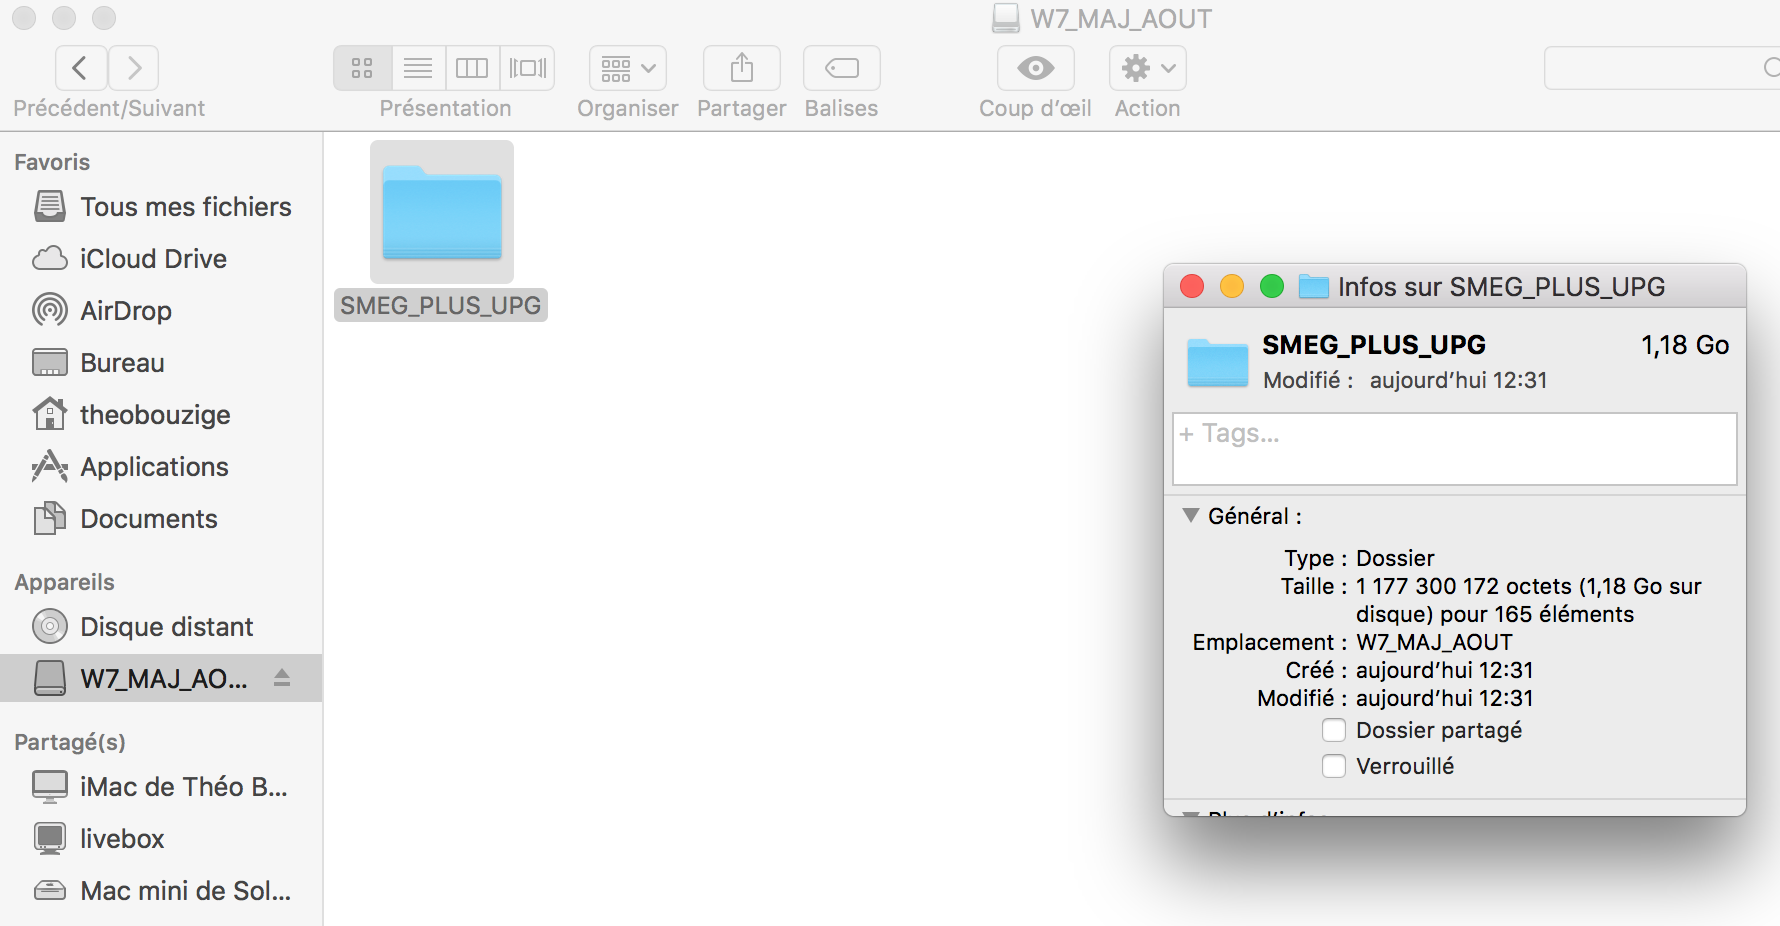
Task: Open iCloud Drive in sidebar
Action: 153,259
